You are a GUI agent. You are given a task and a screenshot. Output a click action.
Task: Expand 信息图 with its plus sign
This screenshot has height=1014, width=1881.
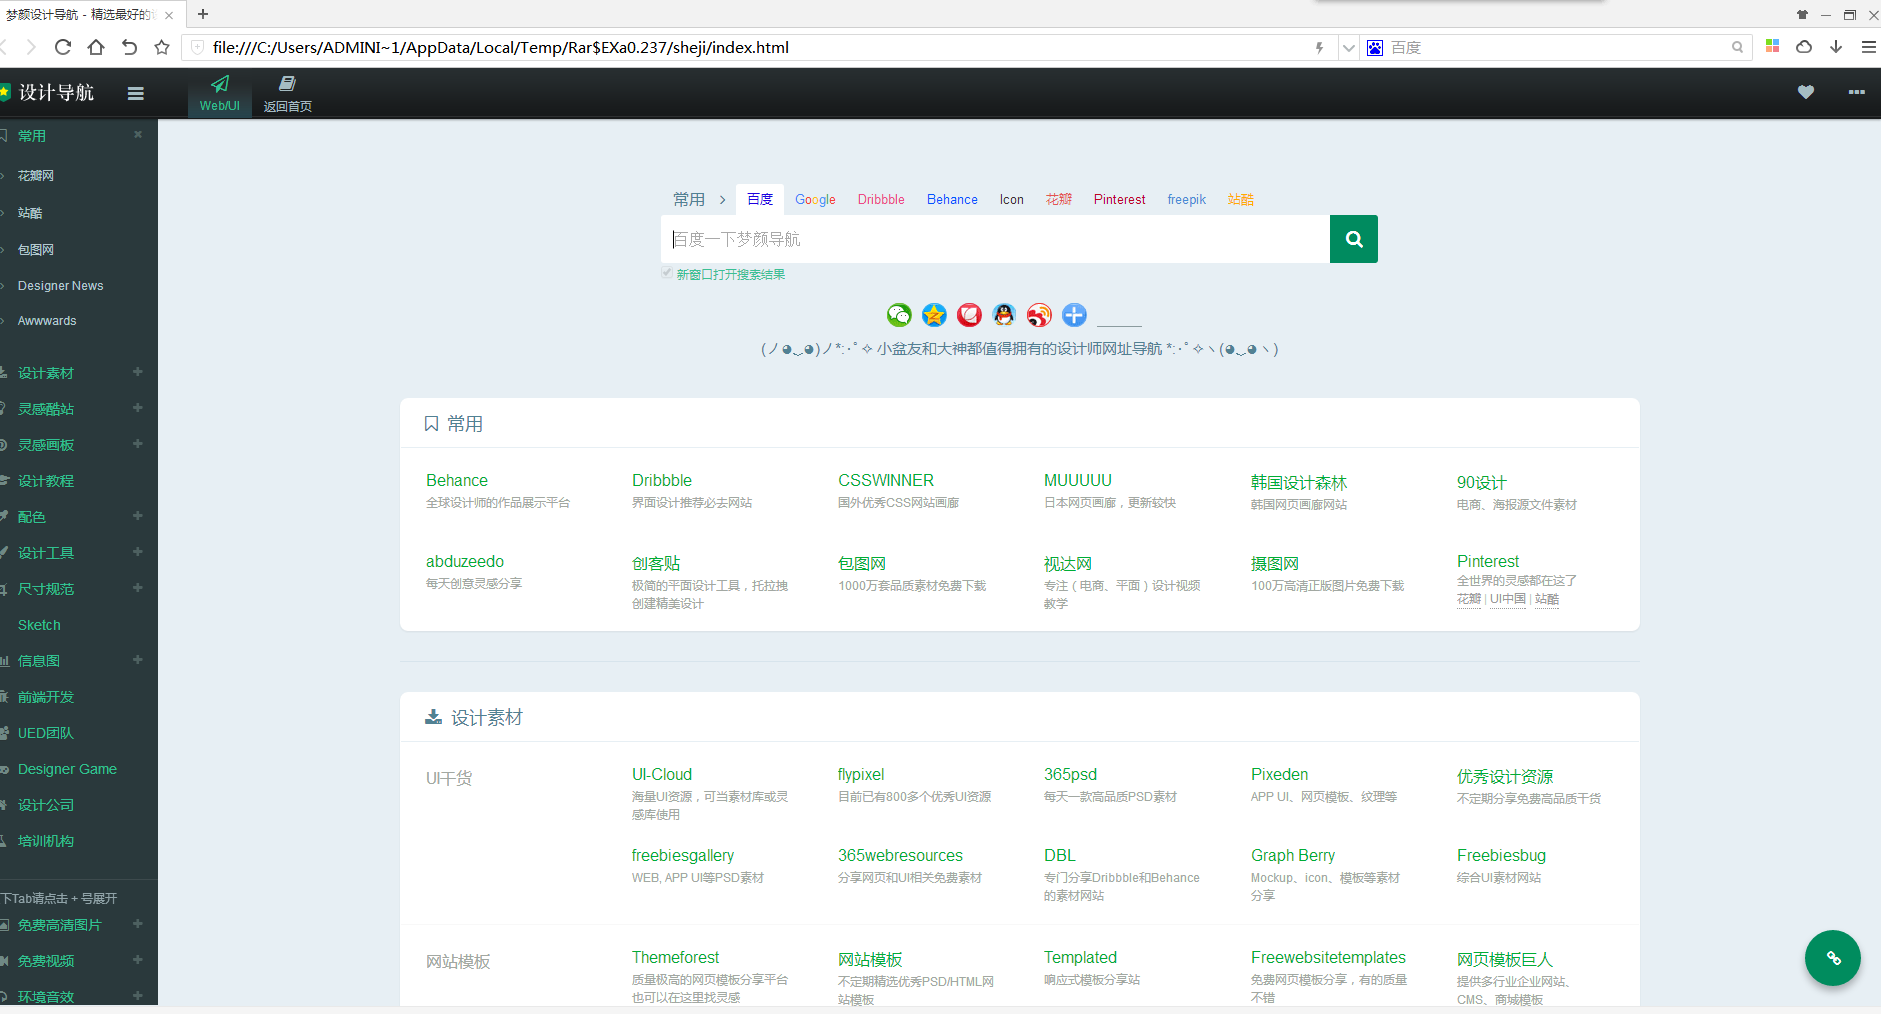tap(138, 660)
